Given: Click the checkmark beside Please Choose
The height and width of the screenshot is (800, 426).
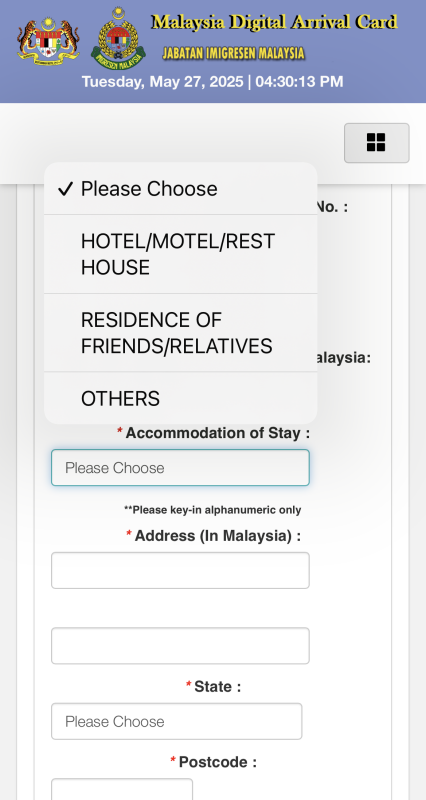Looking at the screenshot, I should coord(66,189).
